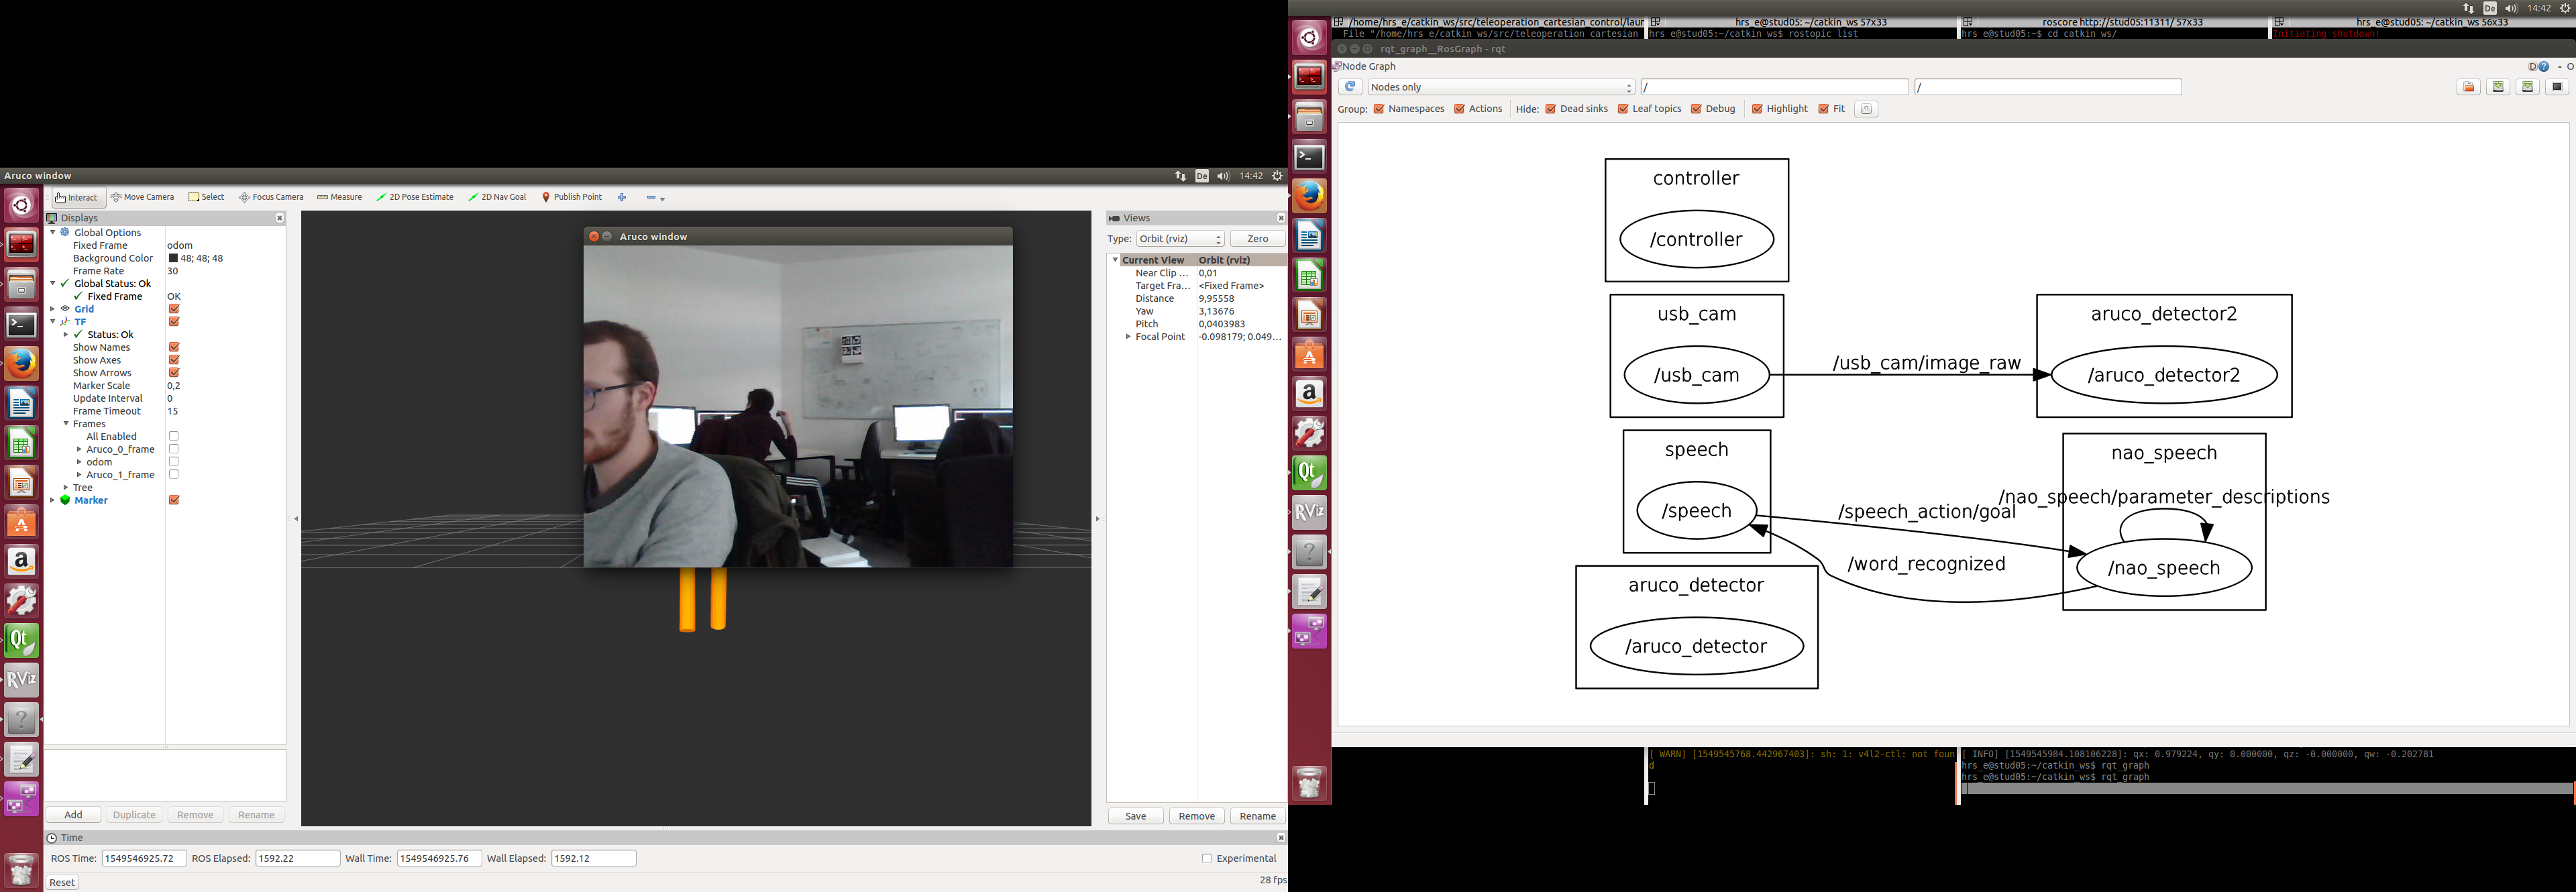Viewport: 2576px width, 892px height.
Task: Select the 2D Nav Goal tool
Action: coord(497,197)
